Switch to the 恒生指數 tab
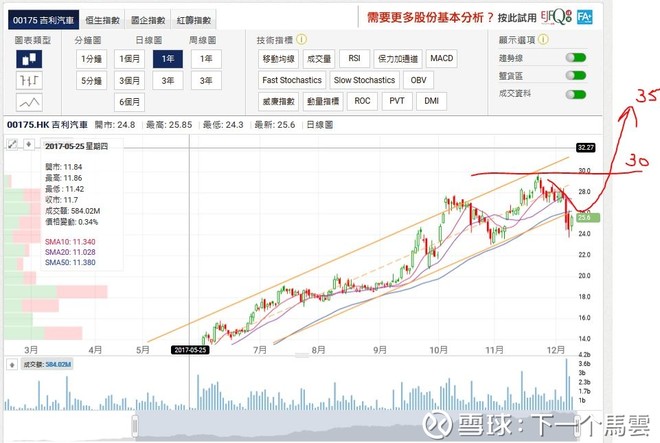 coord(102,20)
